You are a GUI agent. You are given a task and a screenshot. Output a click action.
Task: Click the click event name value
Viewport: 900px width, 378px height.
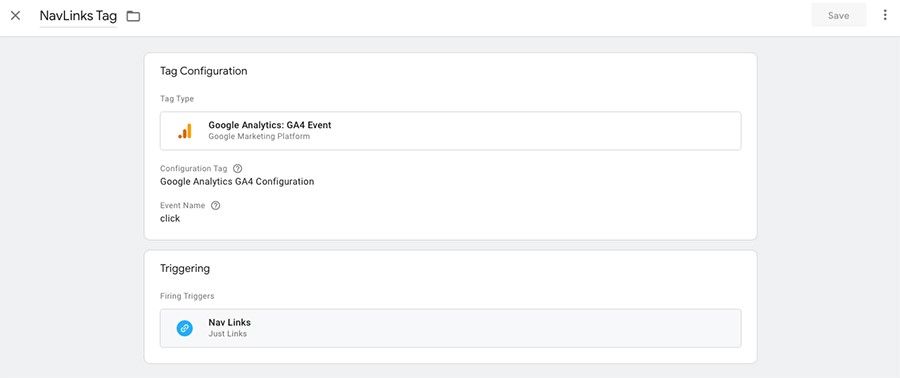point(170,219)
